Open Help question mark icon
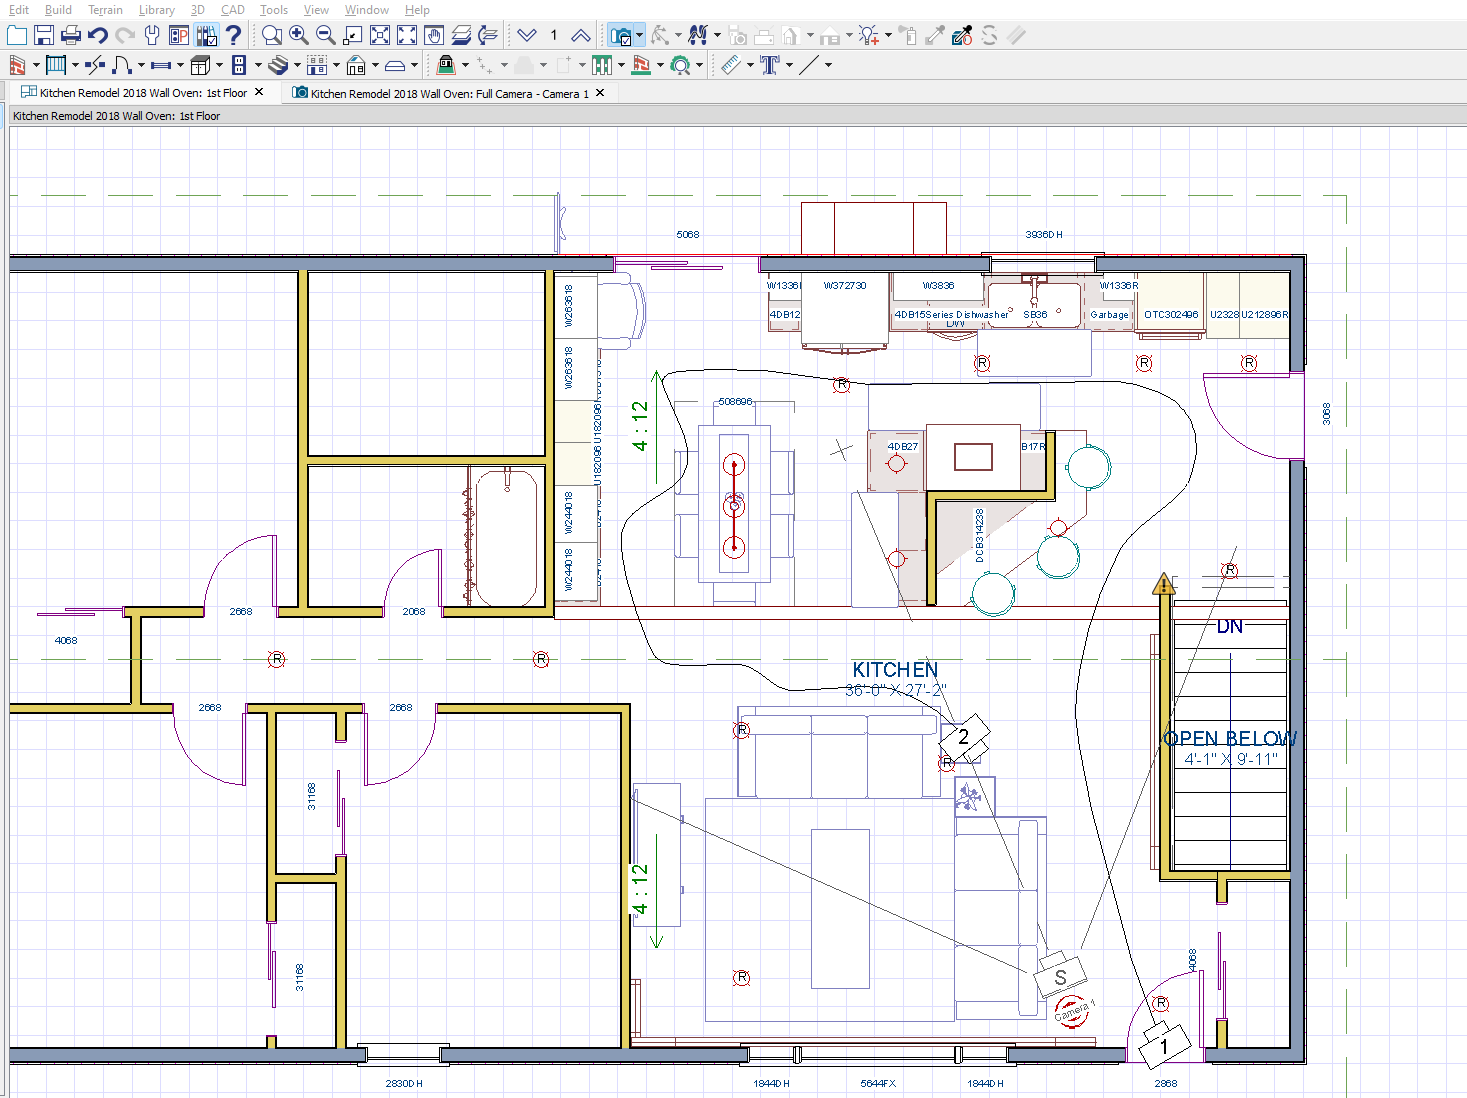Screen dimensions: 1467x1098 (x=233, y=35)
